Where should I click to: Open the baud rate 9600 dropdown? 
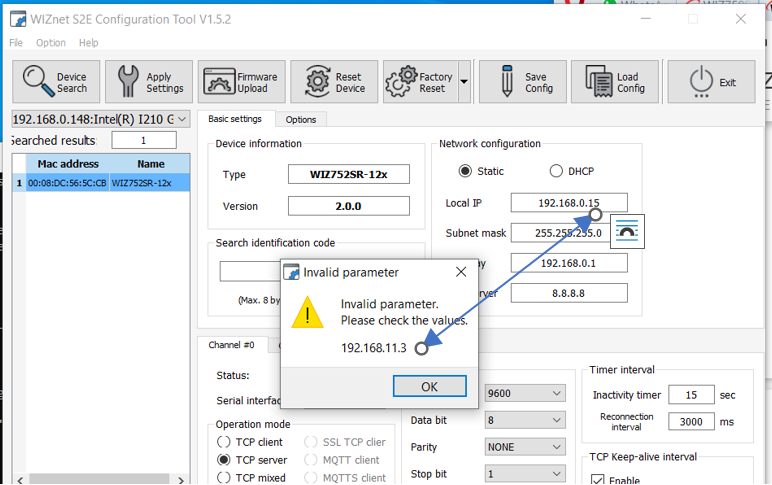point(525,393)
